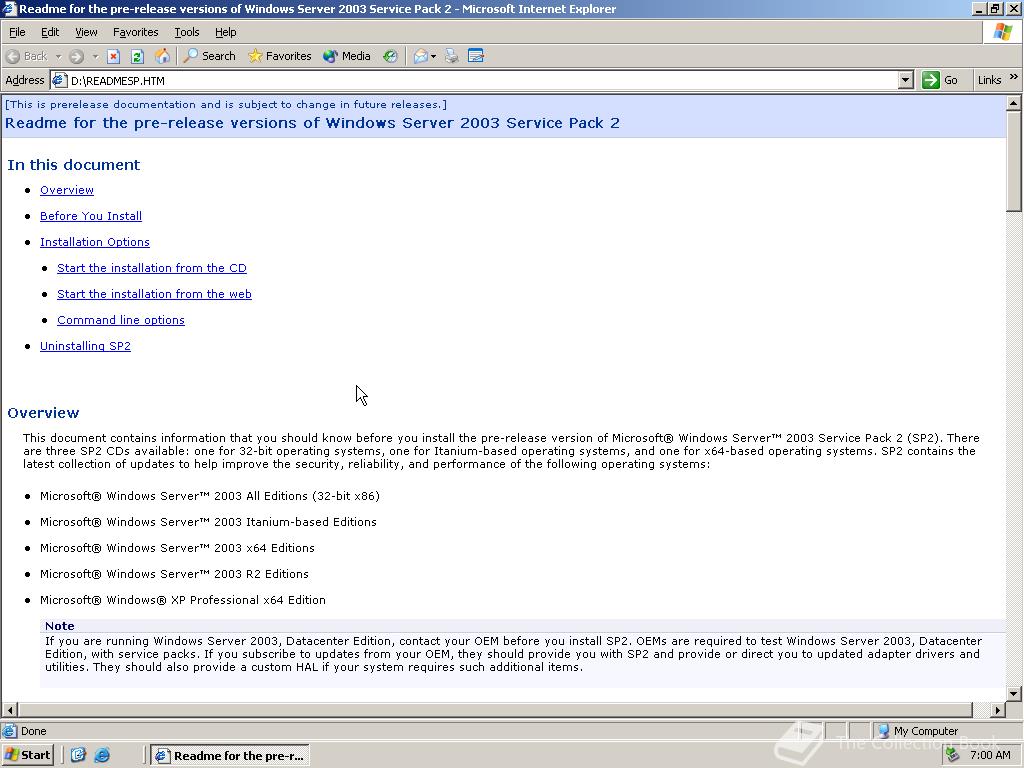
Task: Click Start the installation from the web
Action: [x=154, y=295]
